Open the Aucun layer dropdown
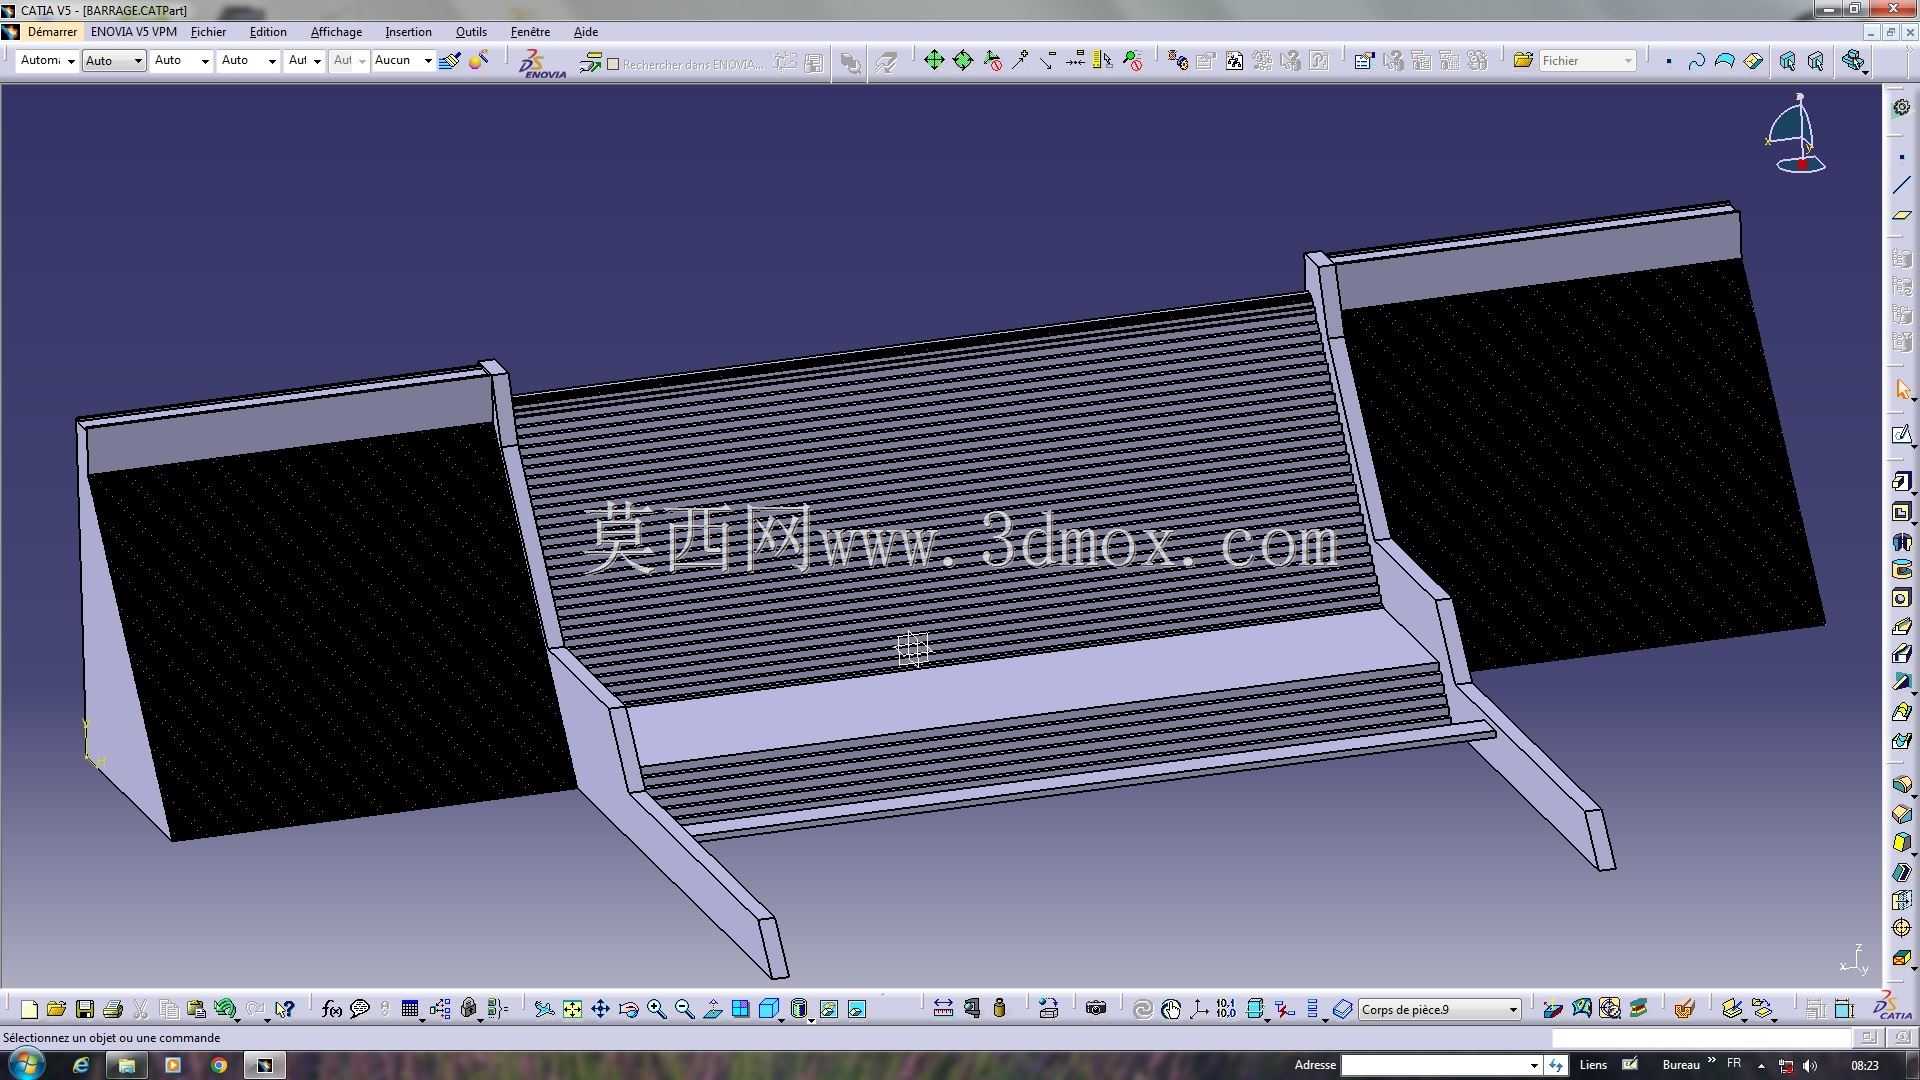The image size is (1920, 1080). (x=403, y=60)
